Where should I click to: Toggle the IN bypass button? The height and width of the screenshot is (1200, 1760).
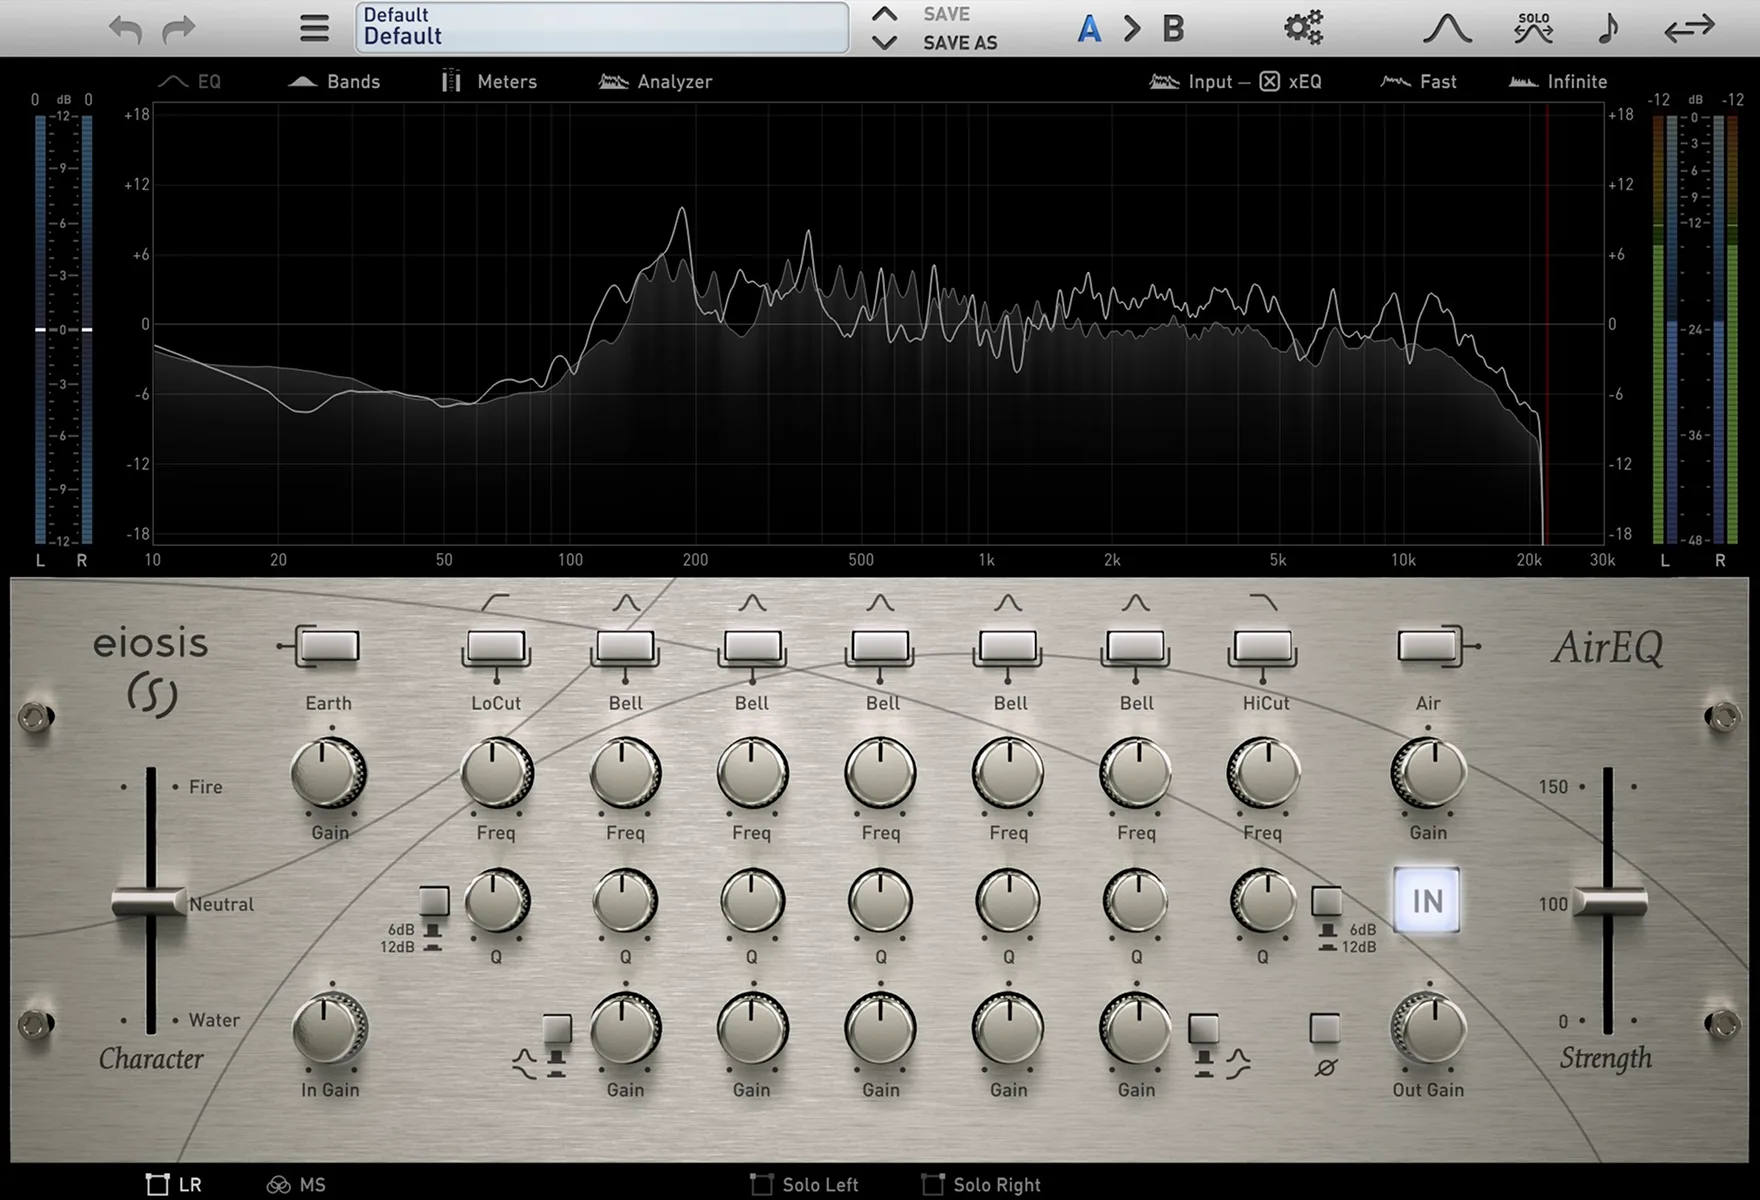[x=1427, y=901]
